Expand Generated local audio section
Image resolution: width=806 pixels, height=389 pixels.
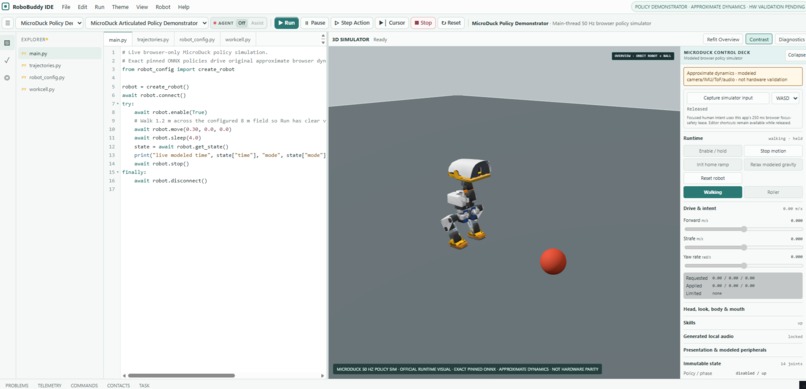pyautogui.click(x=743, y=336)
